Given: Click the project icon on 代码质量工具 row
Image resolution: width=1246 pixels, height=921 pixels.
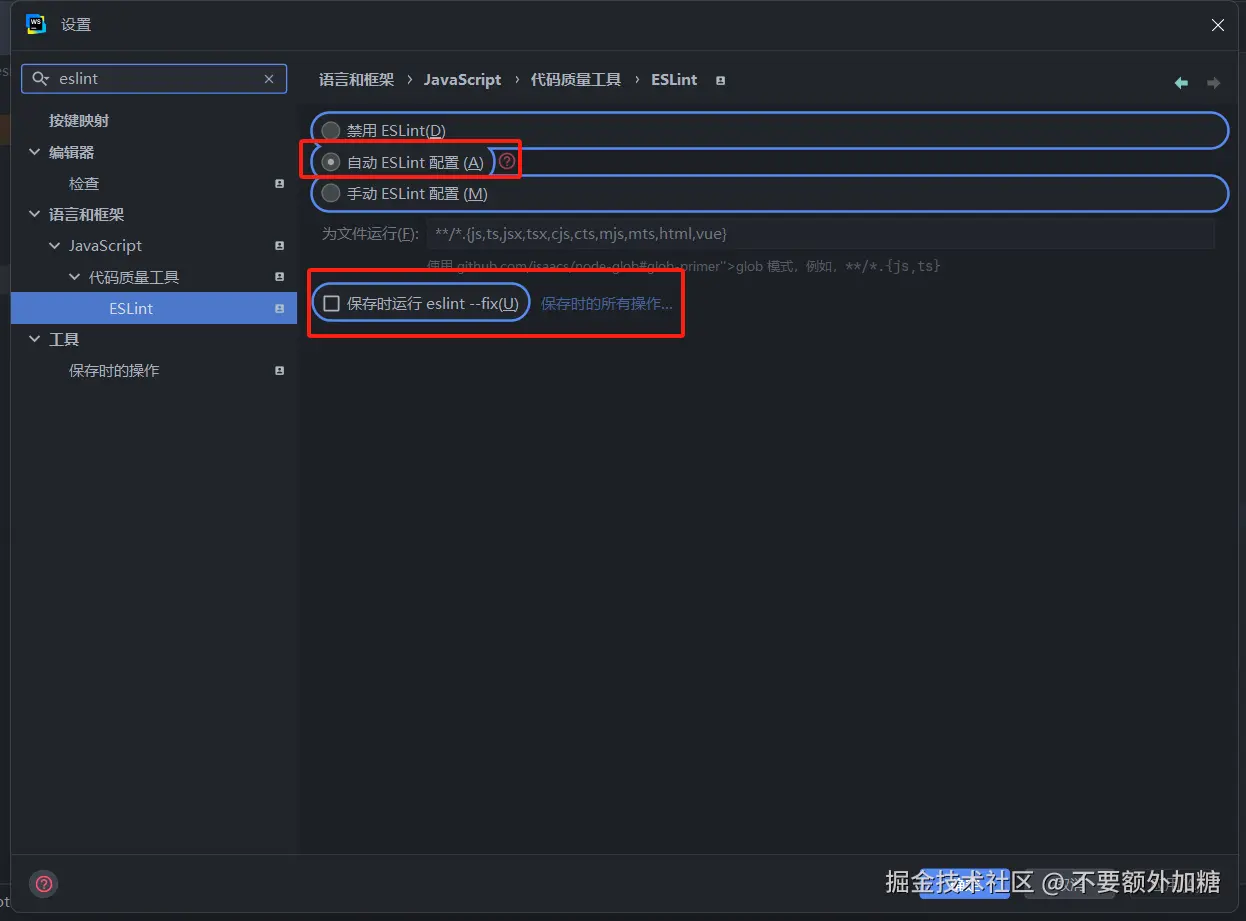Looking at the screenshot, I should [x=280, y=277].
